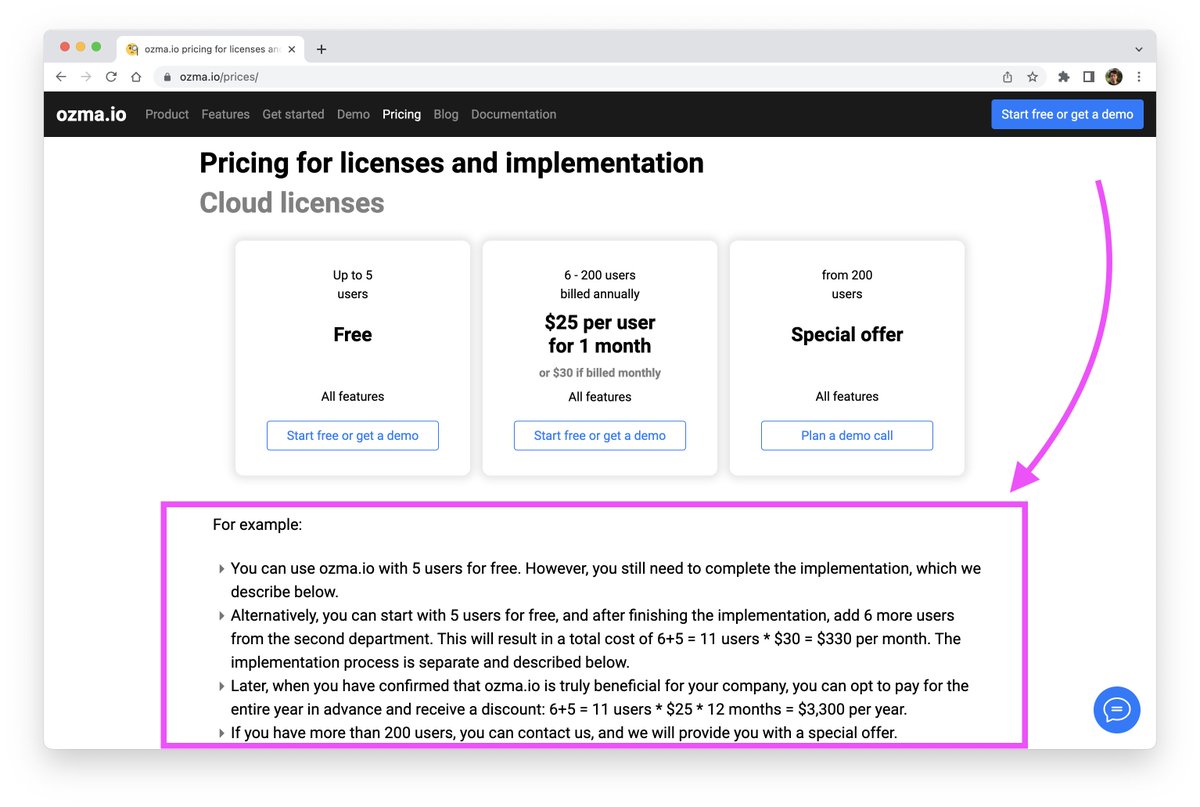Go to Get started page
The width and height of the screenshot is (1200, 807).
293,114
